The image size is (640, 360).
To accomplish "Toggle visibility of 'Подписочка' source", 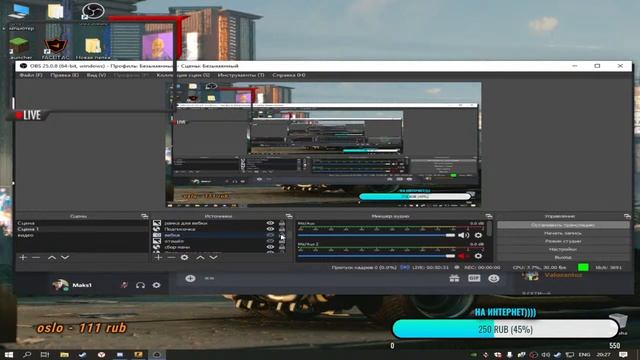I will [270, 229].
